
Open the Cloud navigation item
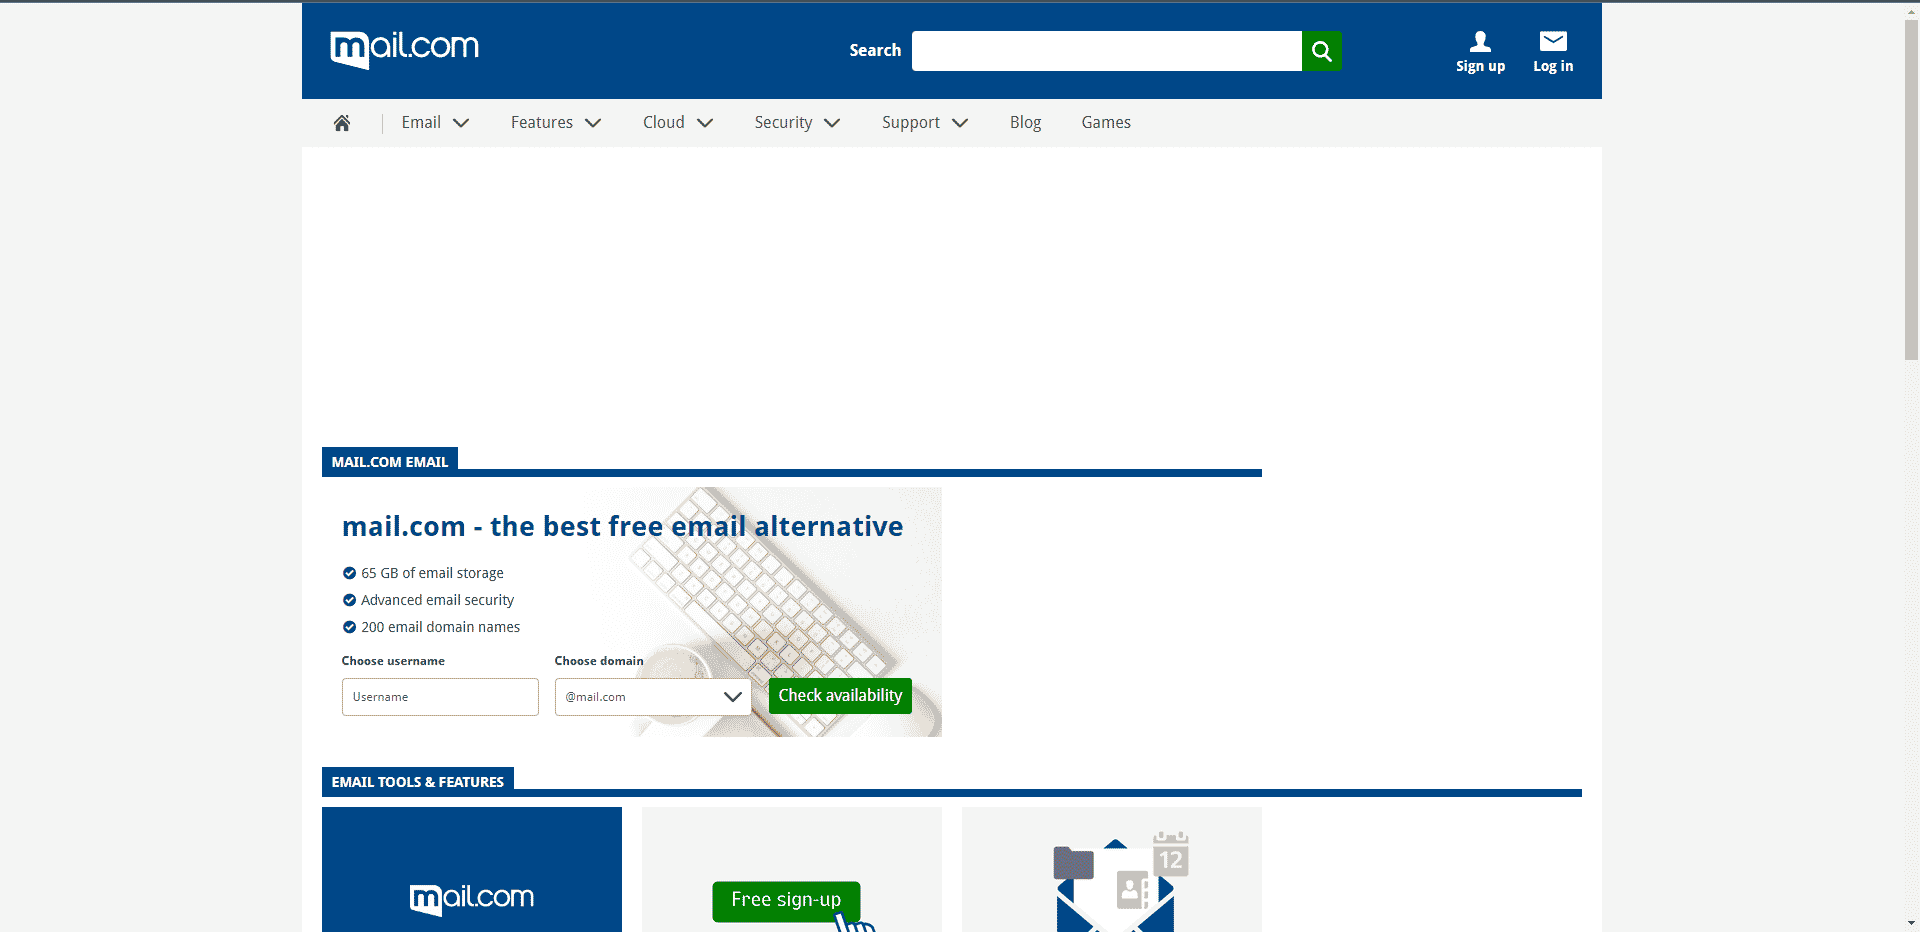pos(664,122)
